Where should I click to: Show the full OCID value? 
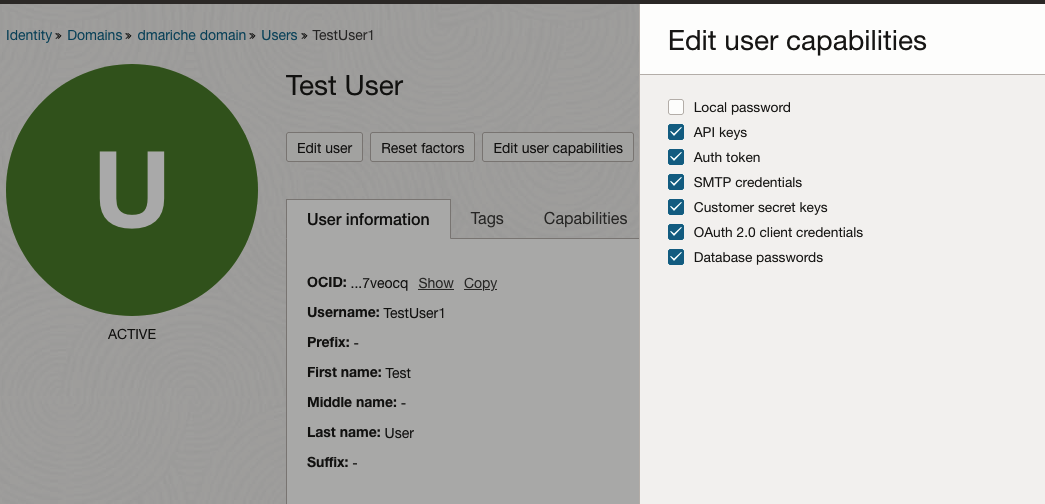tap(436, 283)
